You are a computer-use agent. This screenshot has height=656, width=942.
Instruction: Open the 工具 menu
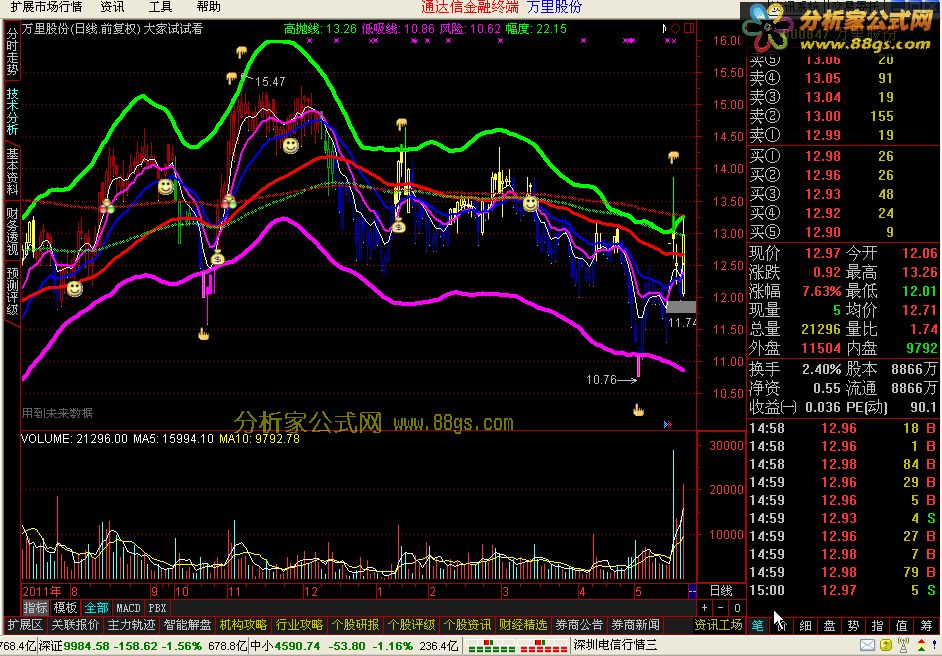tap(160, 7)
